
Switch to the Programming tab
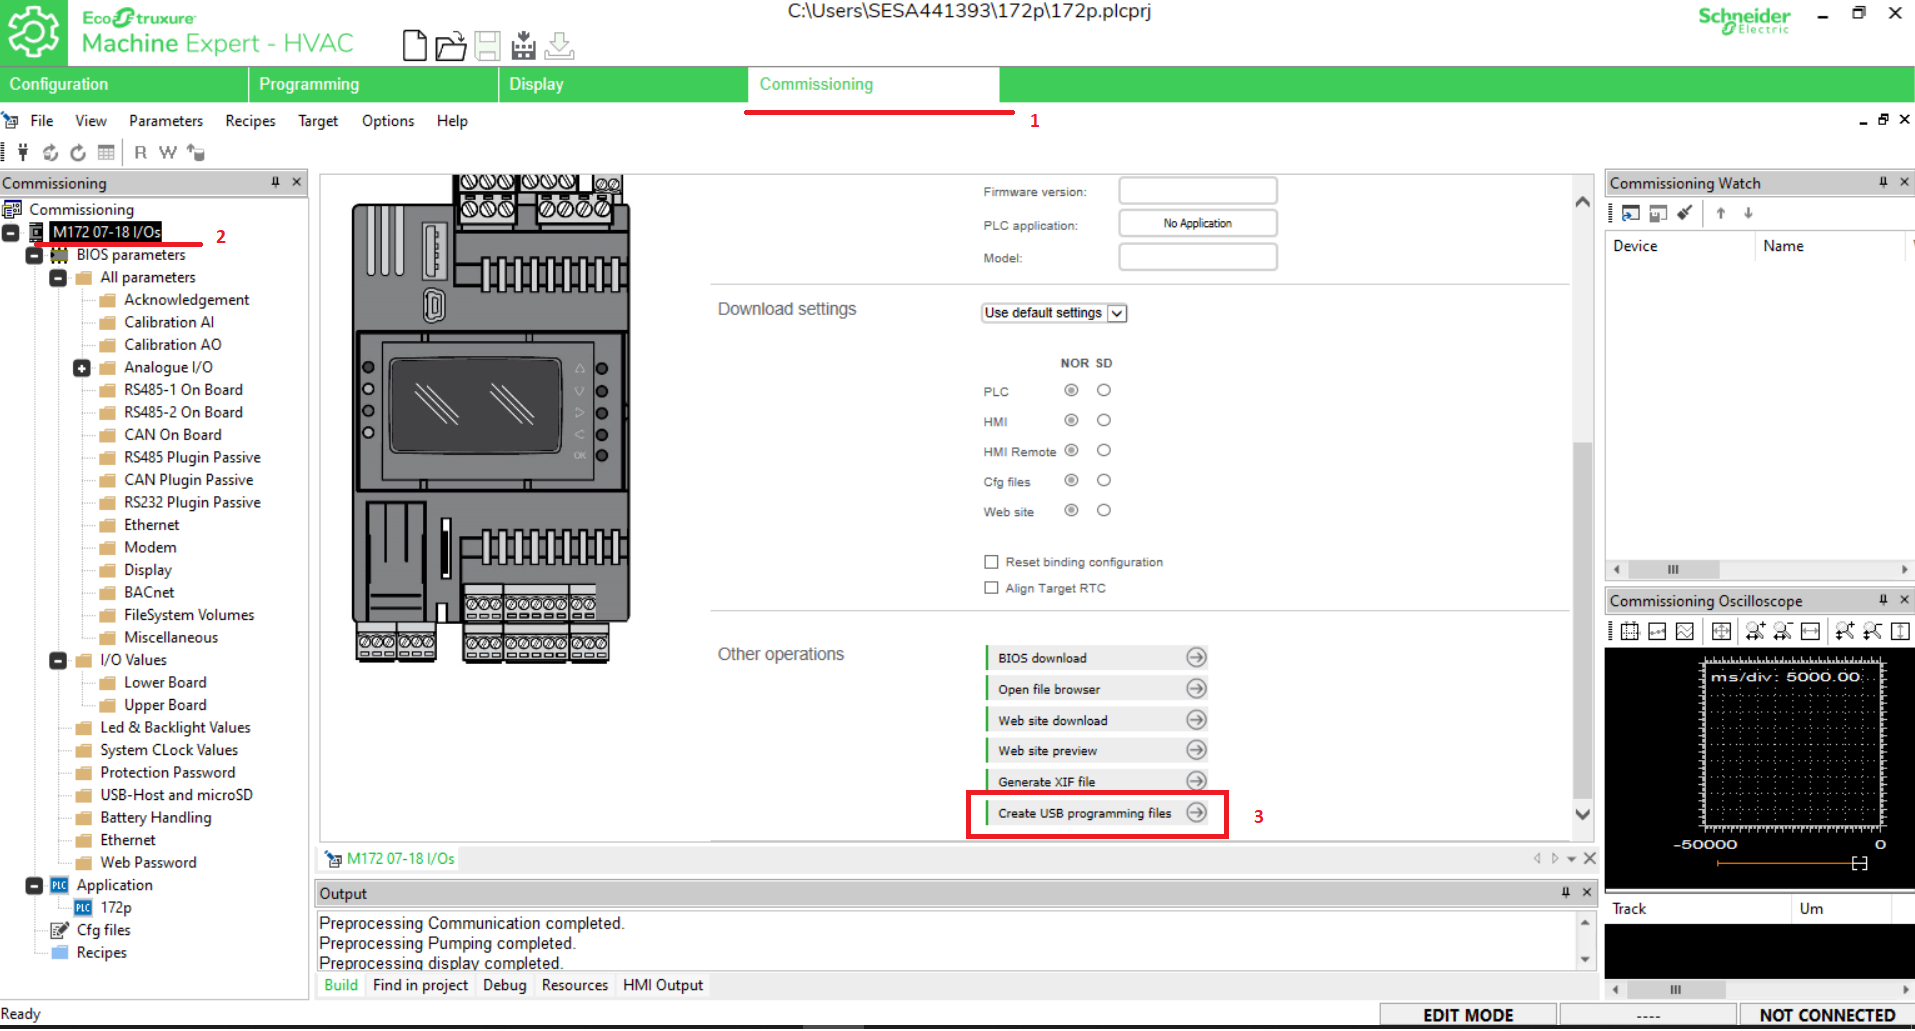[374, 84]
